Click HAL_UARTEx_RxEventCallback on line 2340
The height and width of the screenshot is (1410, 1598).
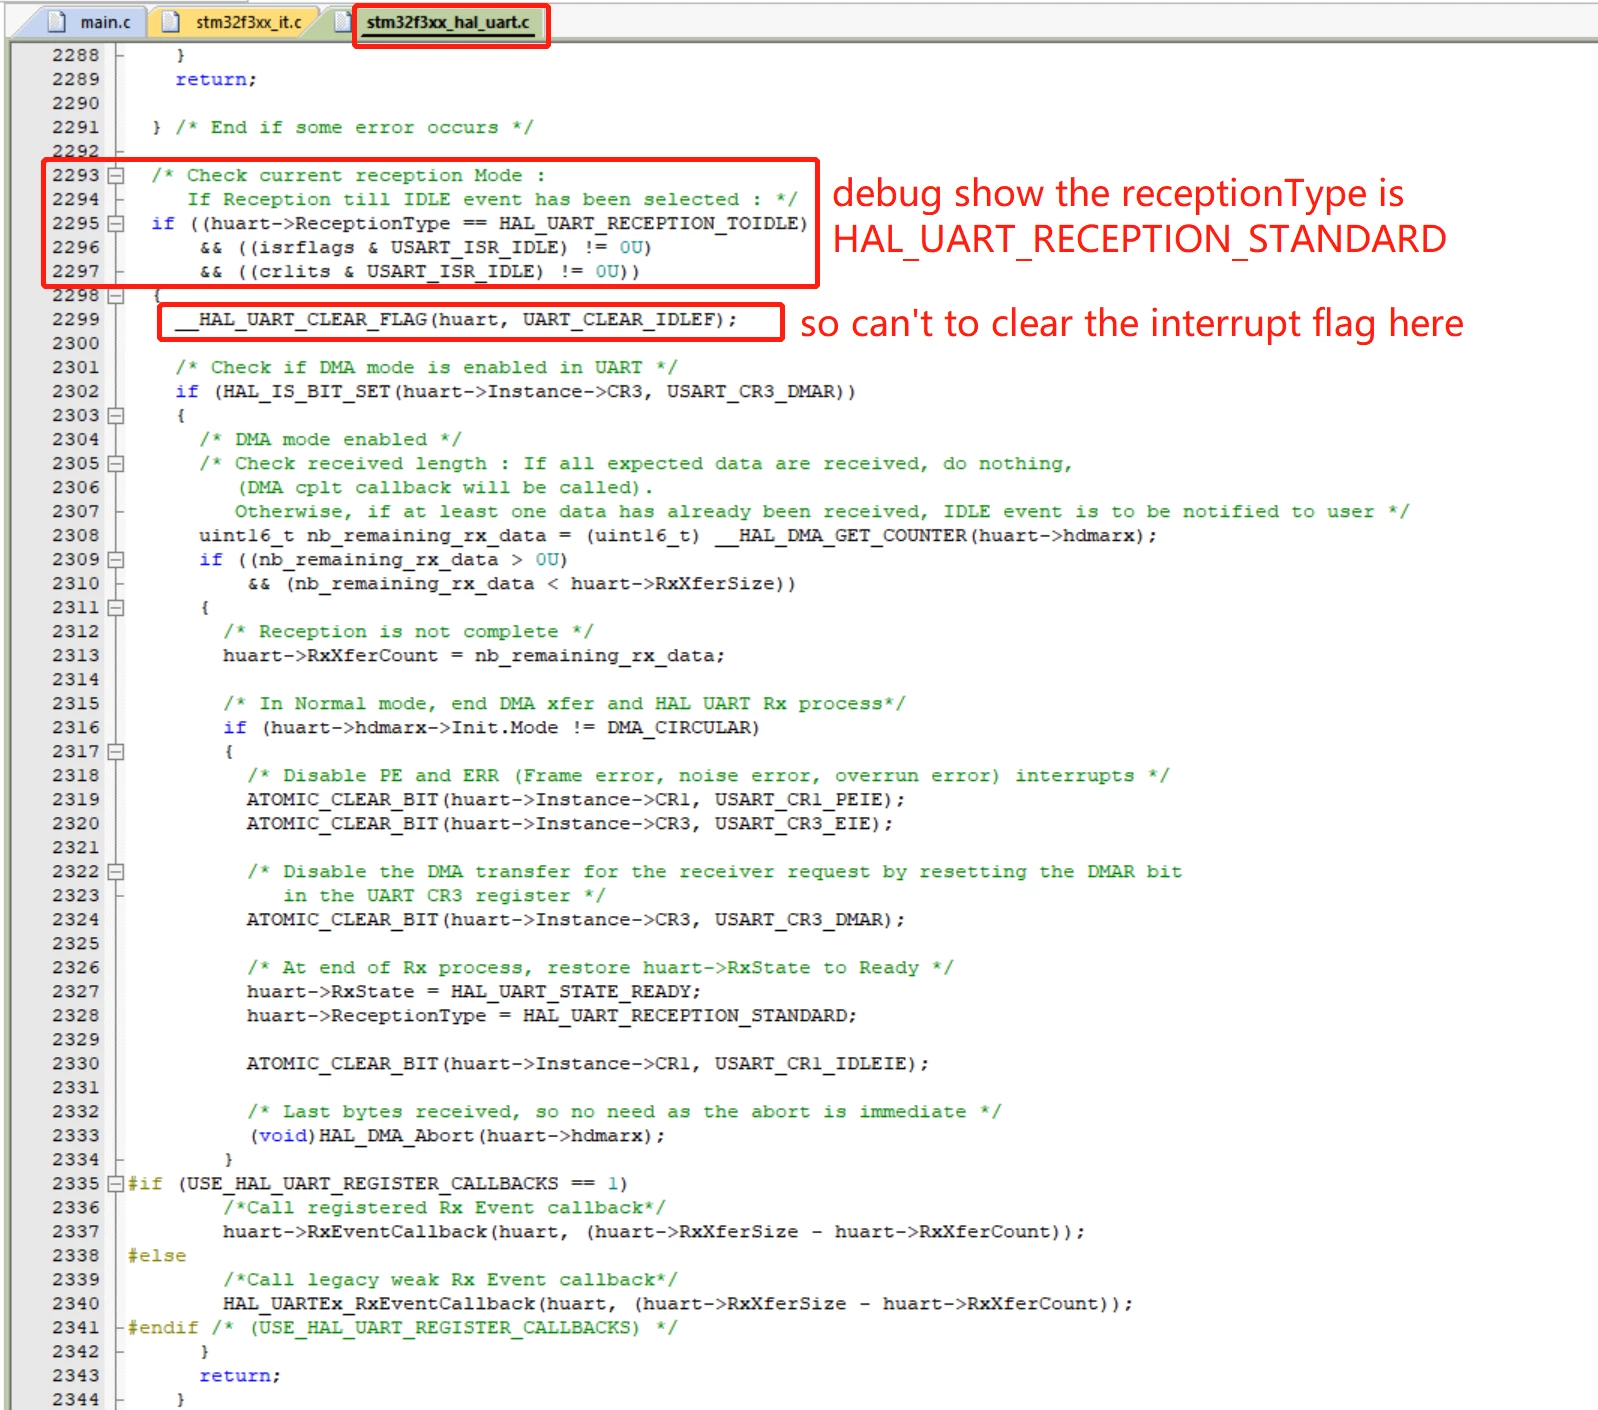379,1304
